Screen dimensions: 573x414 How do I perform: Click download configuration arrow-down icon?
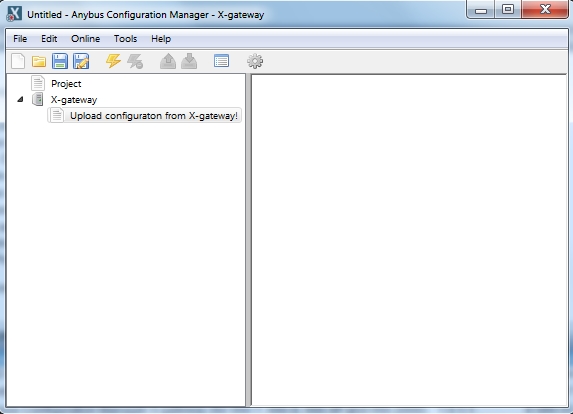[x=189, y=61]
